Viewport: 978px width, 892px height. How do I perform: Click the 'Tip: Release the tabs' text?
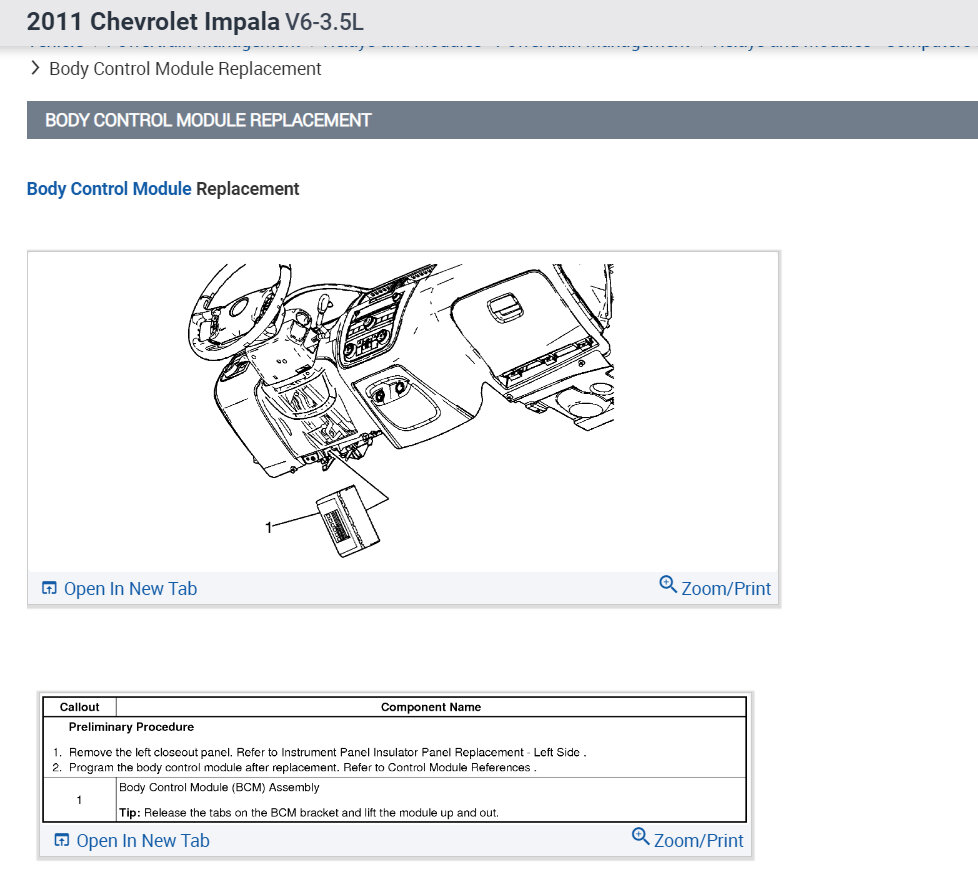pos(309,813)
